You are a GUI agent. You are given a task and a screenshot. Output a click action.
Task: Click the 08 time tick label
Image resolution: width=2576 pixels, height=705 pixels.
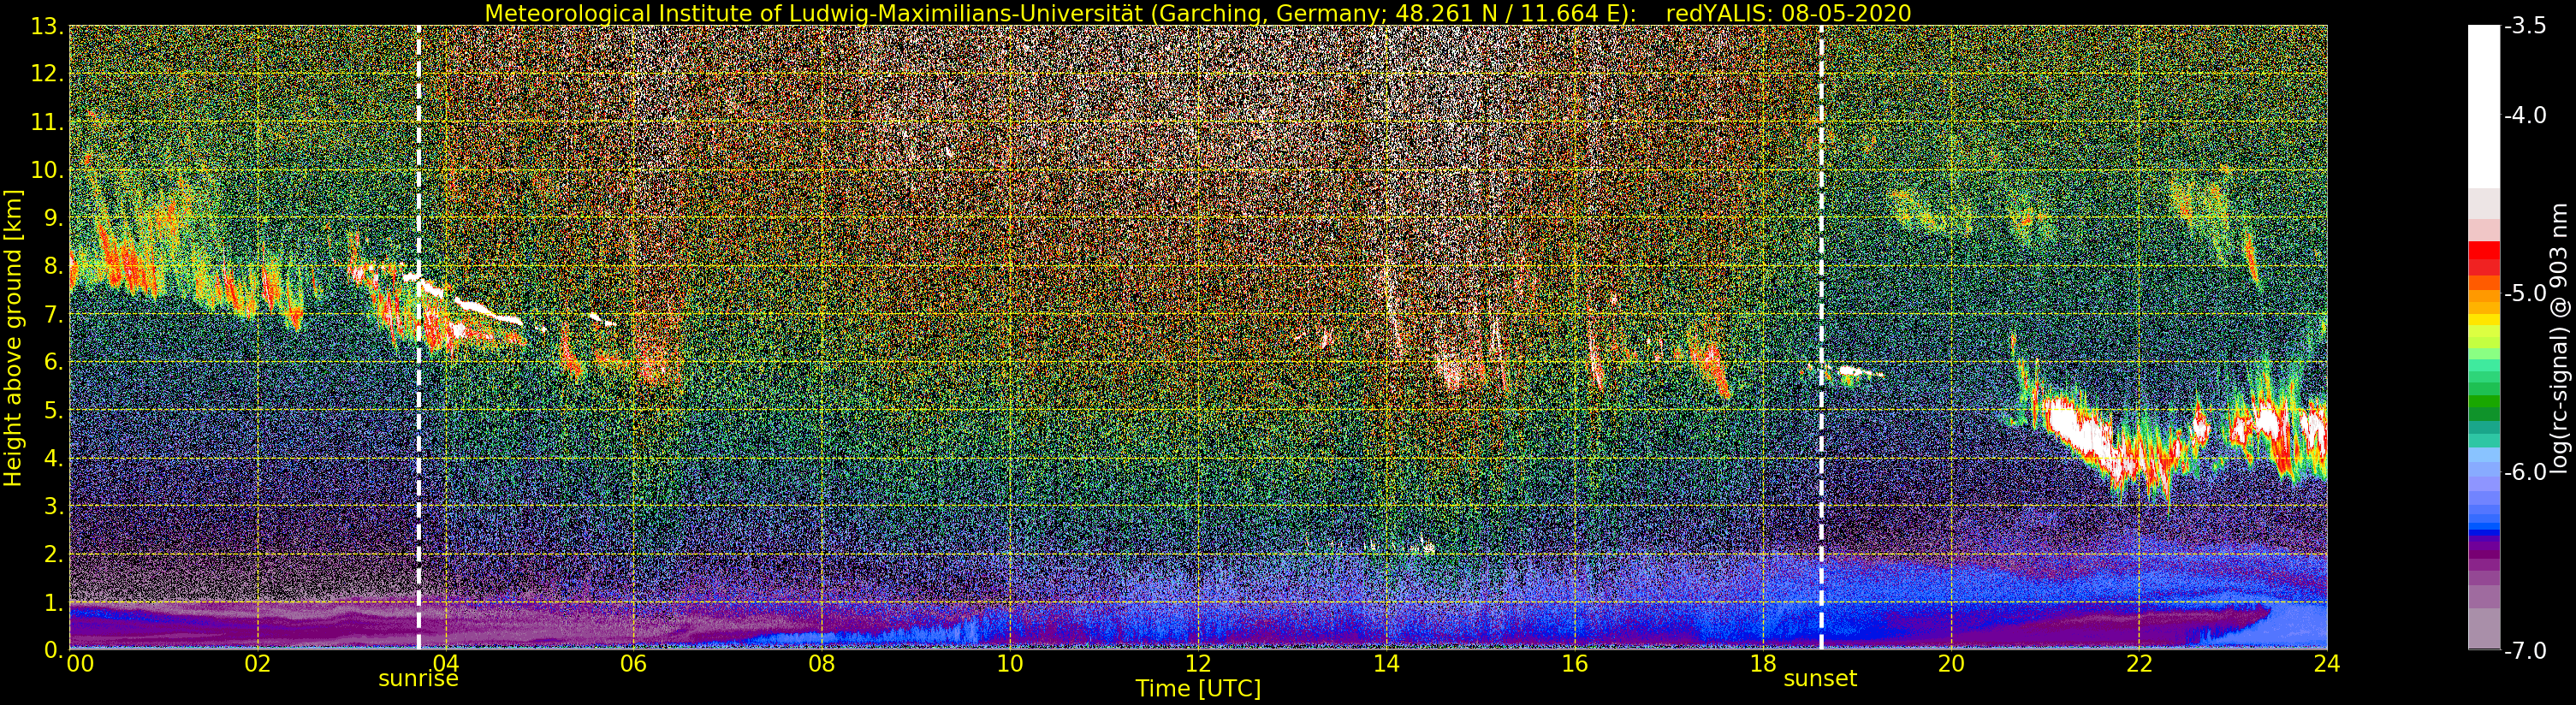click(x=822, y=663)
